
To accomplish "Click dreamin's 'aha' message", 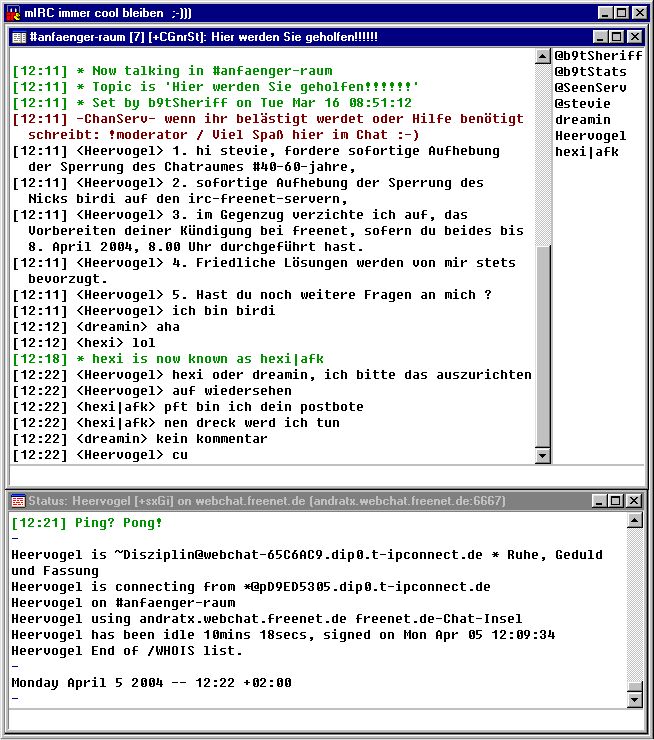I will [x=96, y=327].
